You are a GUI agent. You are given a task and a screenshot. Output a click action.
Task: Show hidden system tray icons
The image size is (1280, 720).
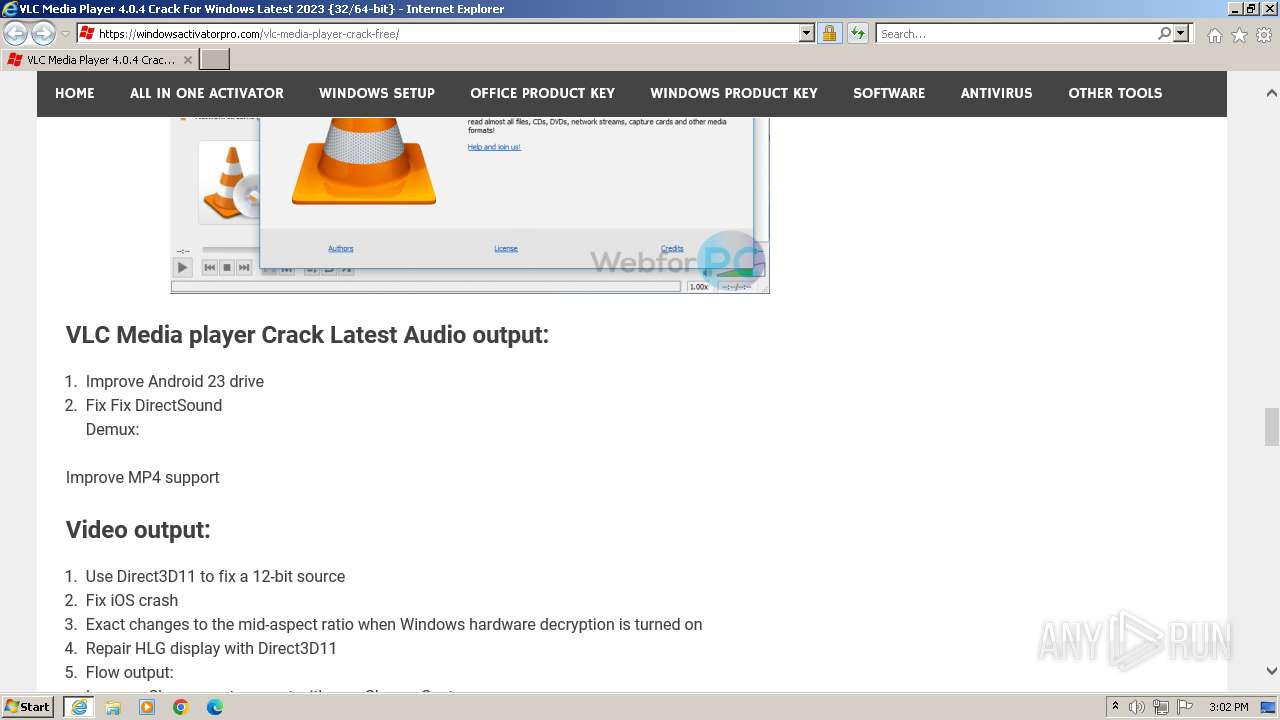1115,707
